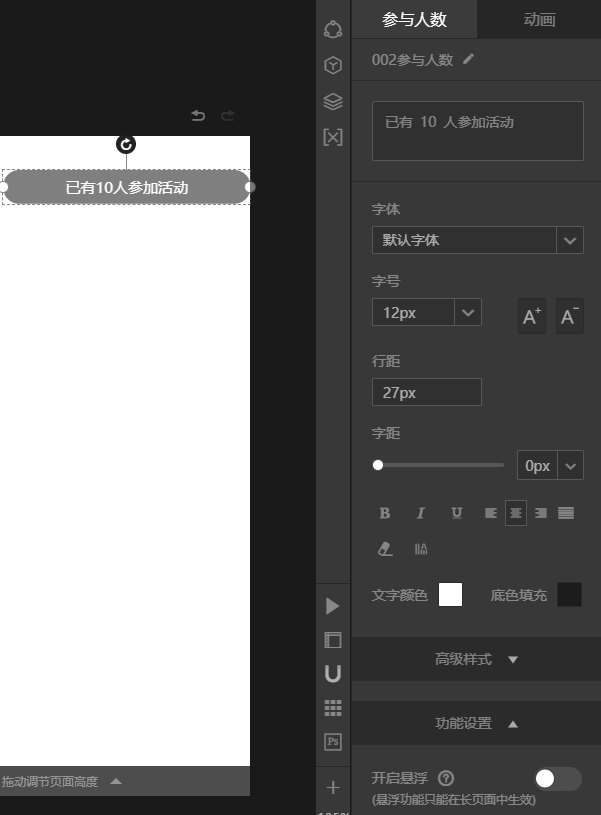Screen dimensions: 601x815
Task: Align text right
Action: click(541, 513)
